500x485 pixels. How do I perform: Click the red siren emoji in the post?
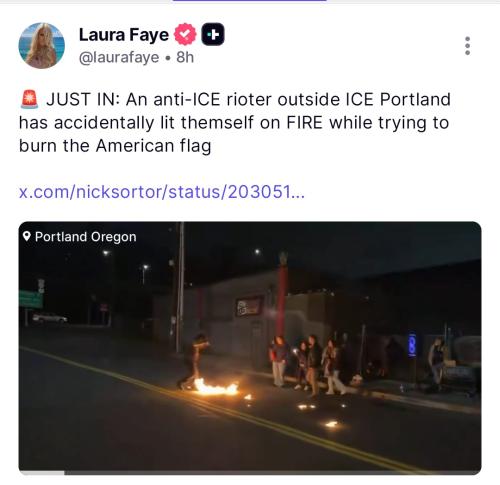point(29,99)
